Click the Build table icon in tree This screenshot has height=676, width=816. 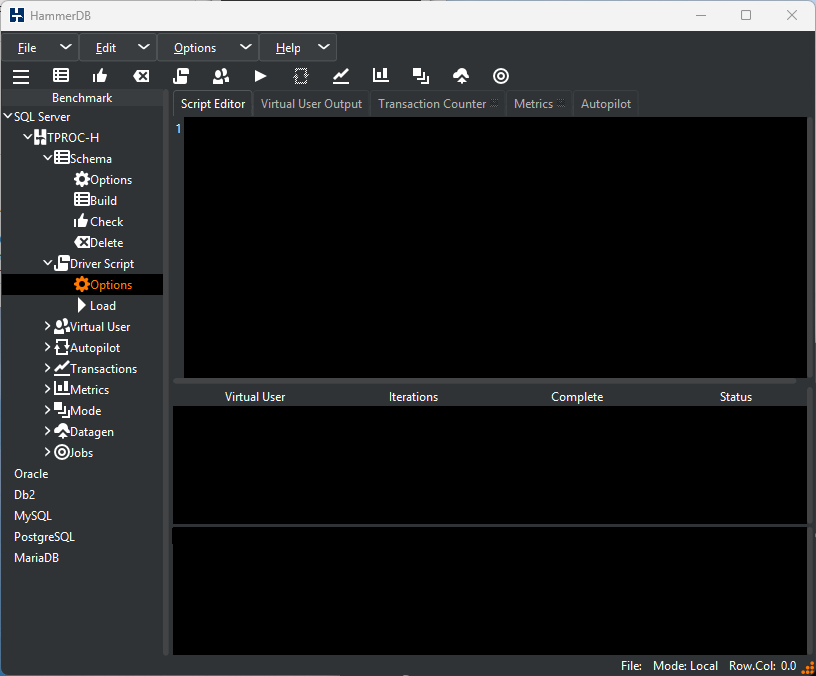click(82, 200)
